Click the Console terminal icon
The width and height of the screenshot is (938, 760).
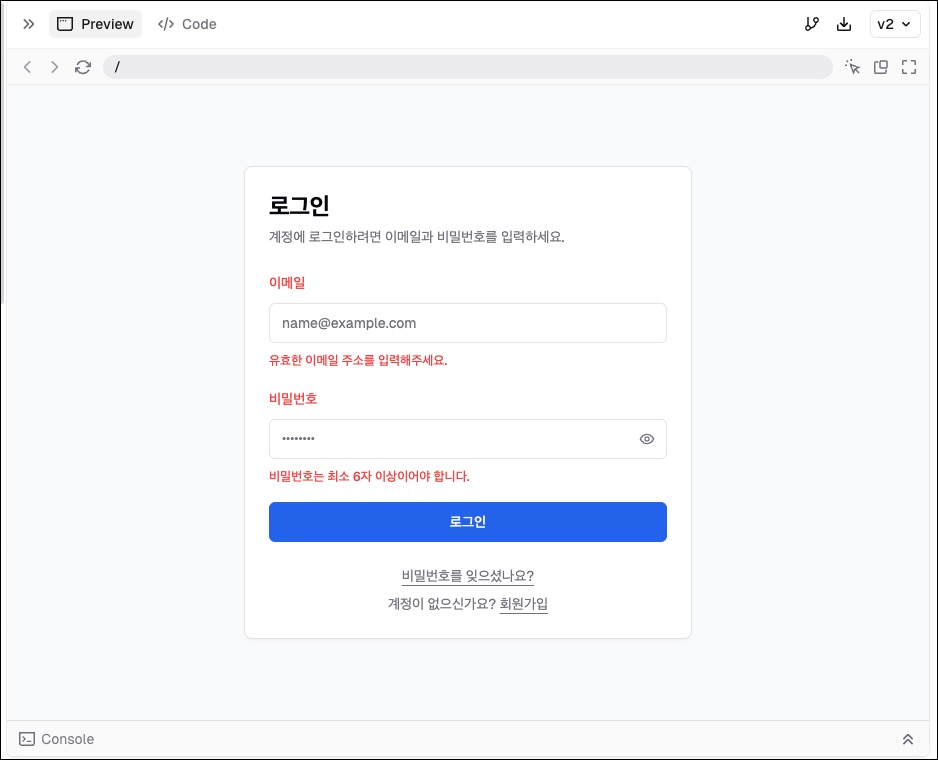27,739
